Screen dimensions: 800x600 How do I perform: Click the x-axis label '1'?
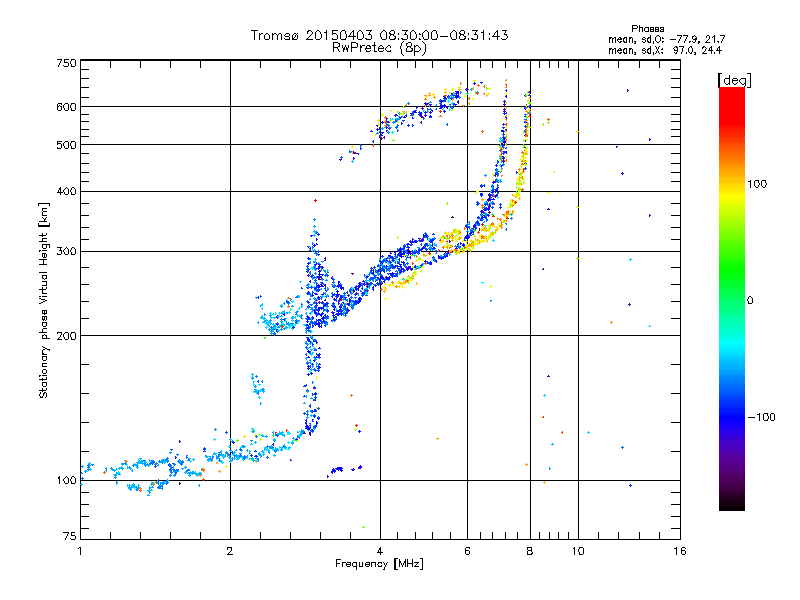tap(80, 551)
